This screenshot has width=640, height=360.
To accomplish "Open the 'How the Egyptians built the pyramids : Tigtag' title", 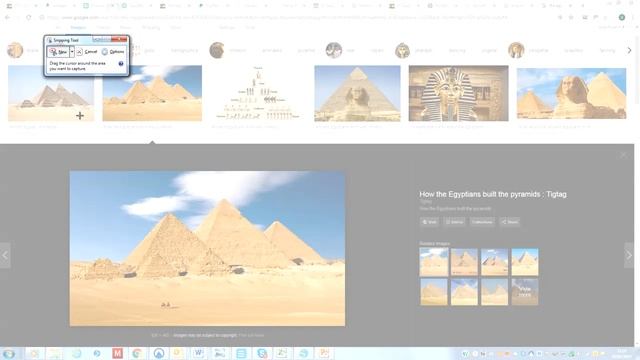I will [x=493, y=194].
